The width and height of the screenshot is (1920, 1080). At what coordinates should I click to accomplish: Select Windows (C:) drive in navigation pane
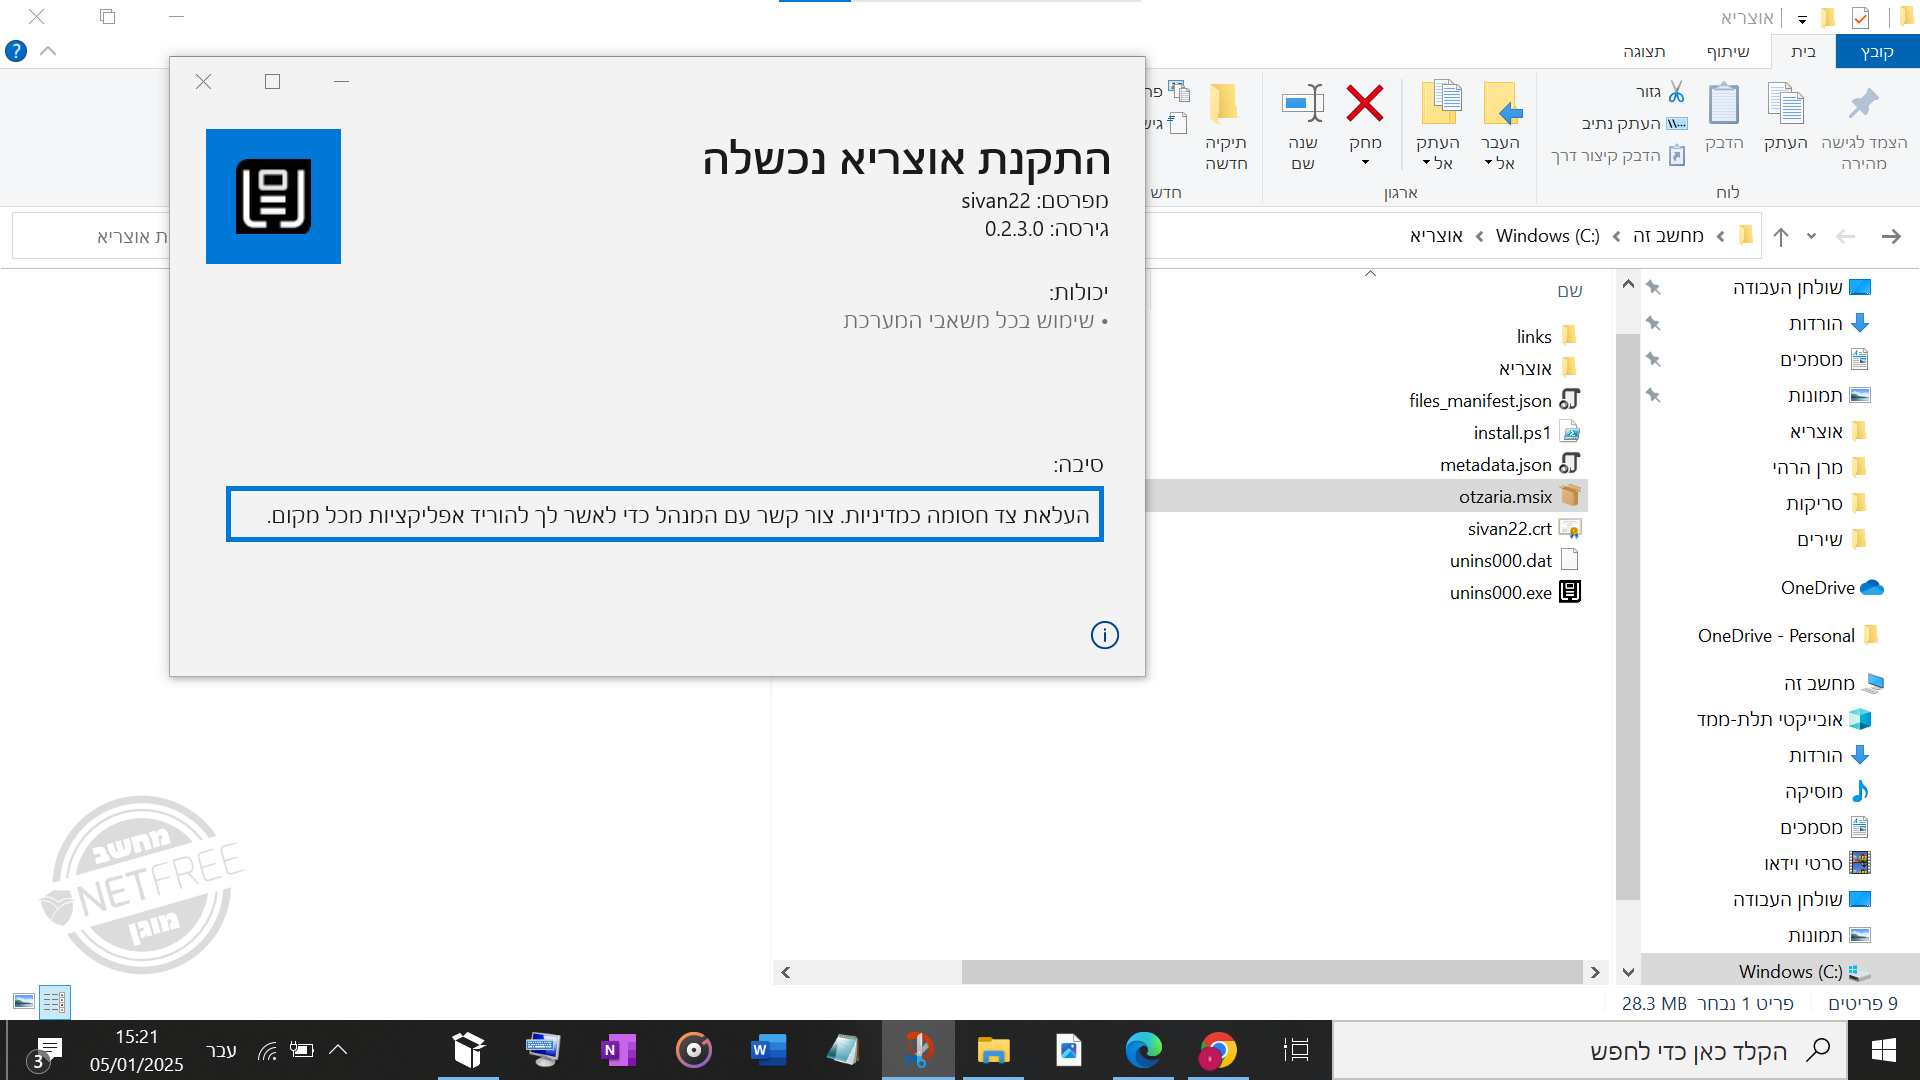[1805, 971]
